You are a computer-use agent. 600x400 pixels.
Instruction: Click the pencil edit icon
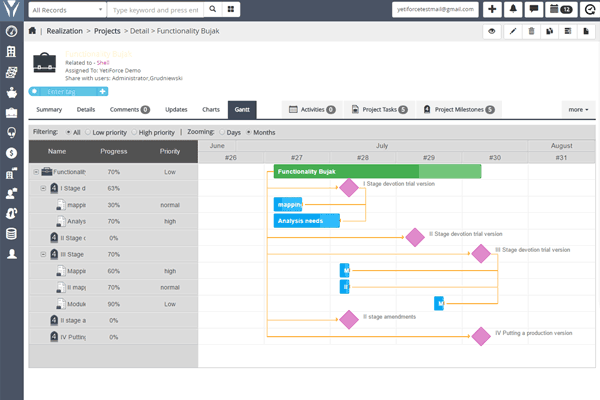tap(512, 32)
